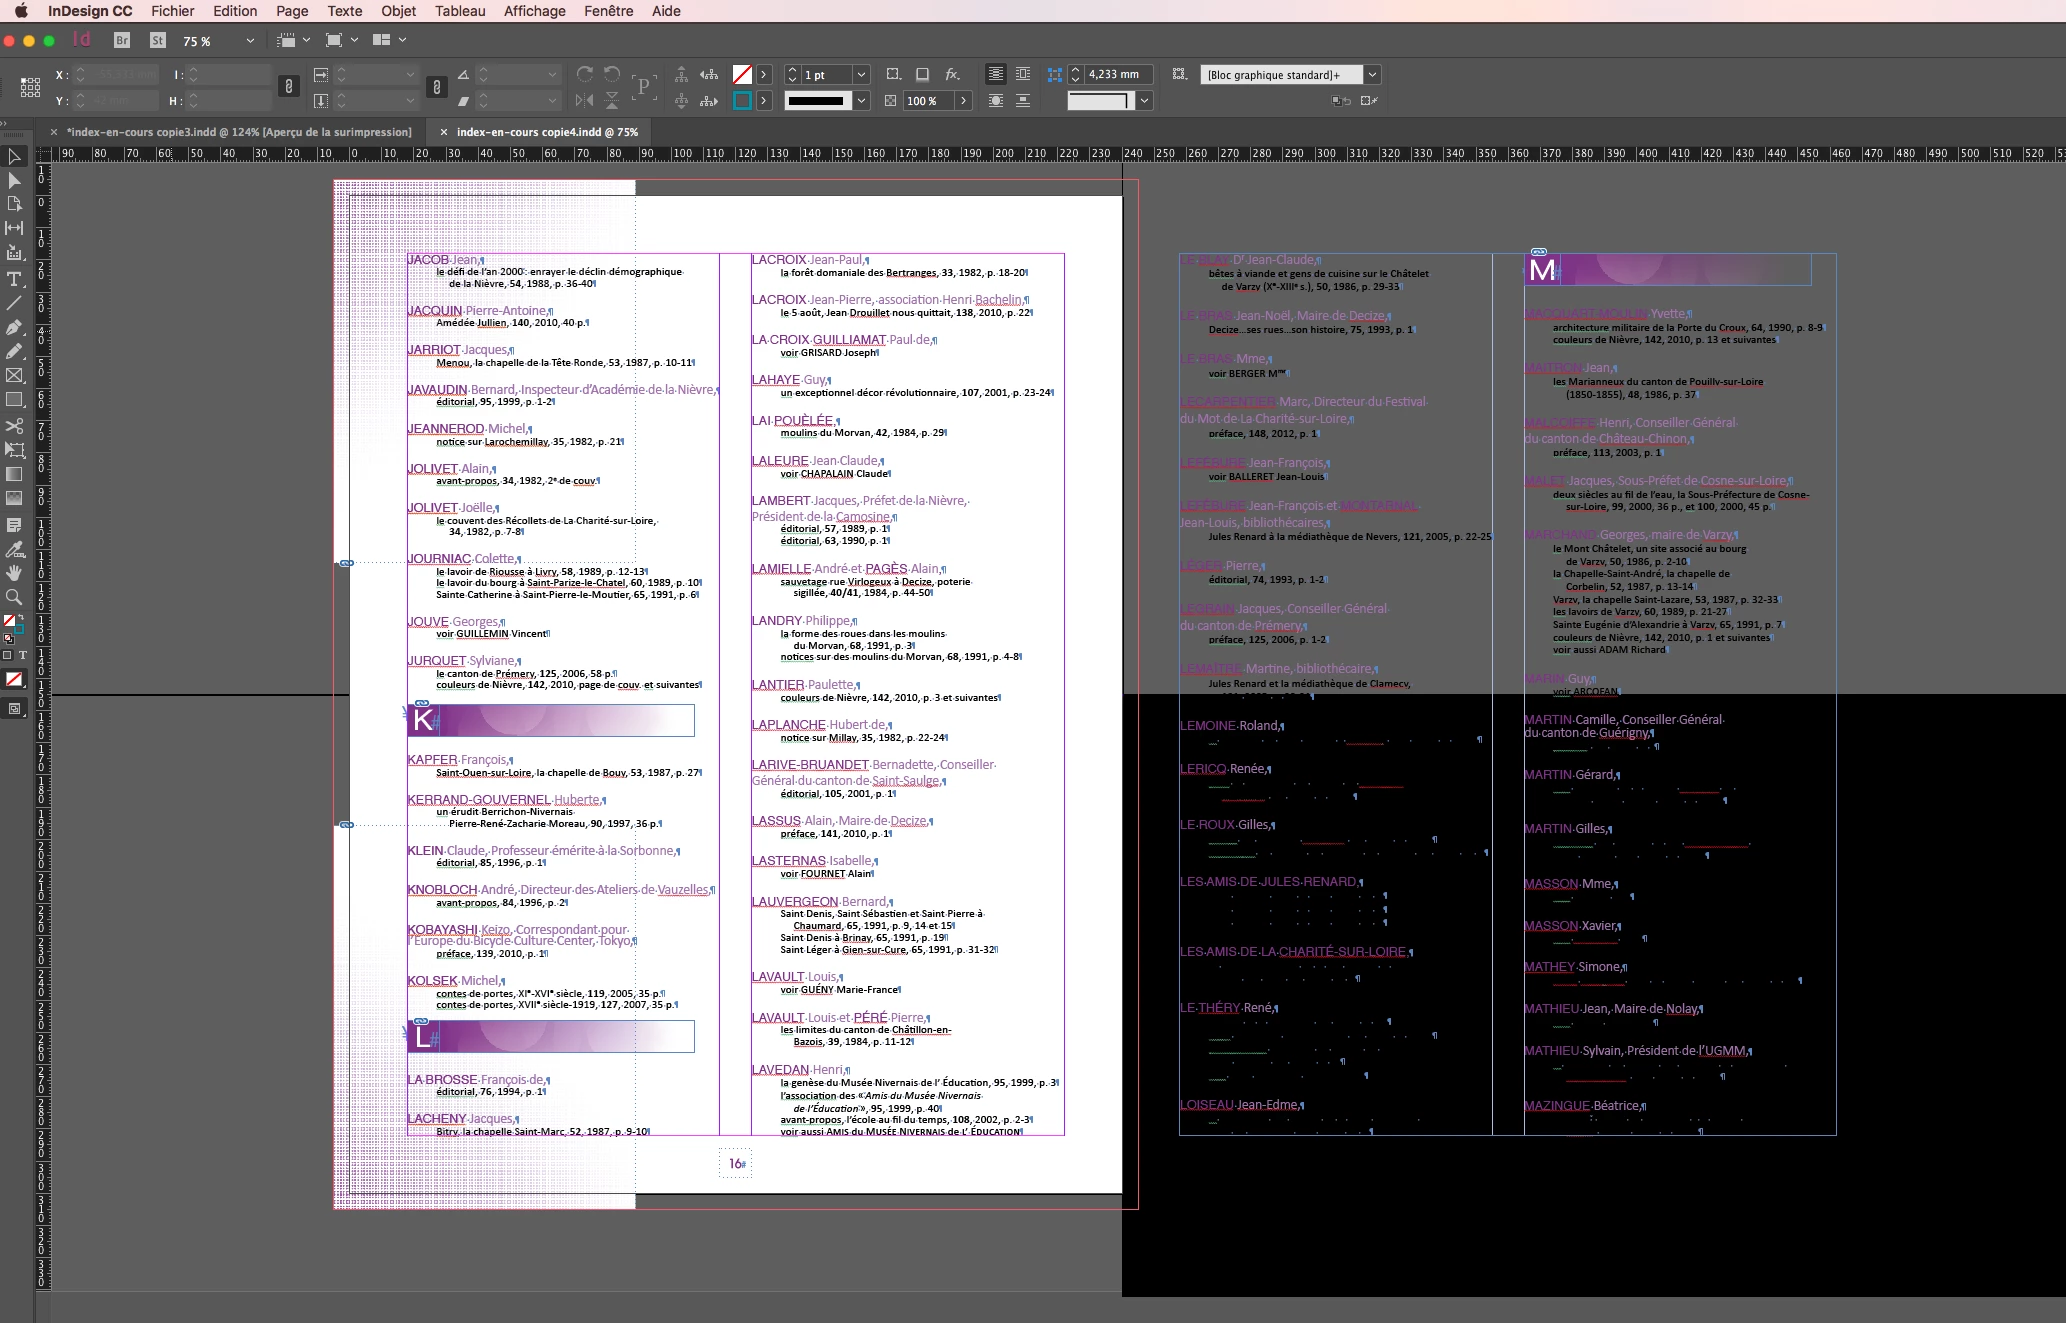Screen dimensions: 2066x1323
Task: Open the Affichage menu
Action: (x=534, y=11)
